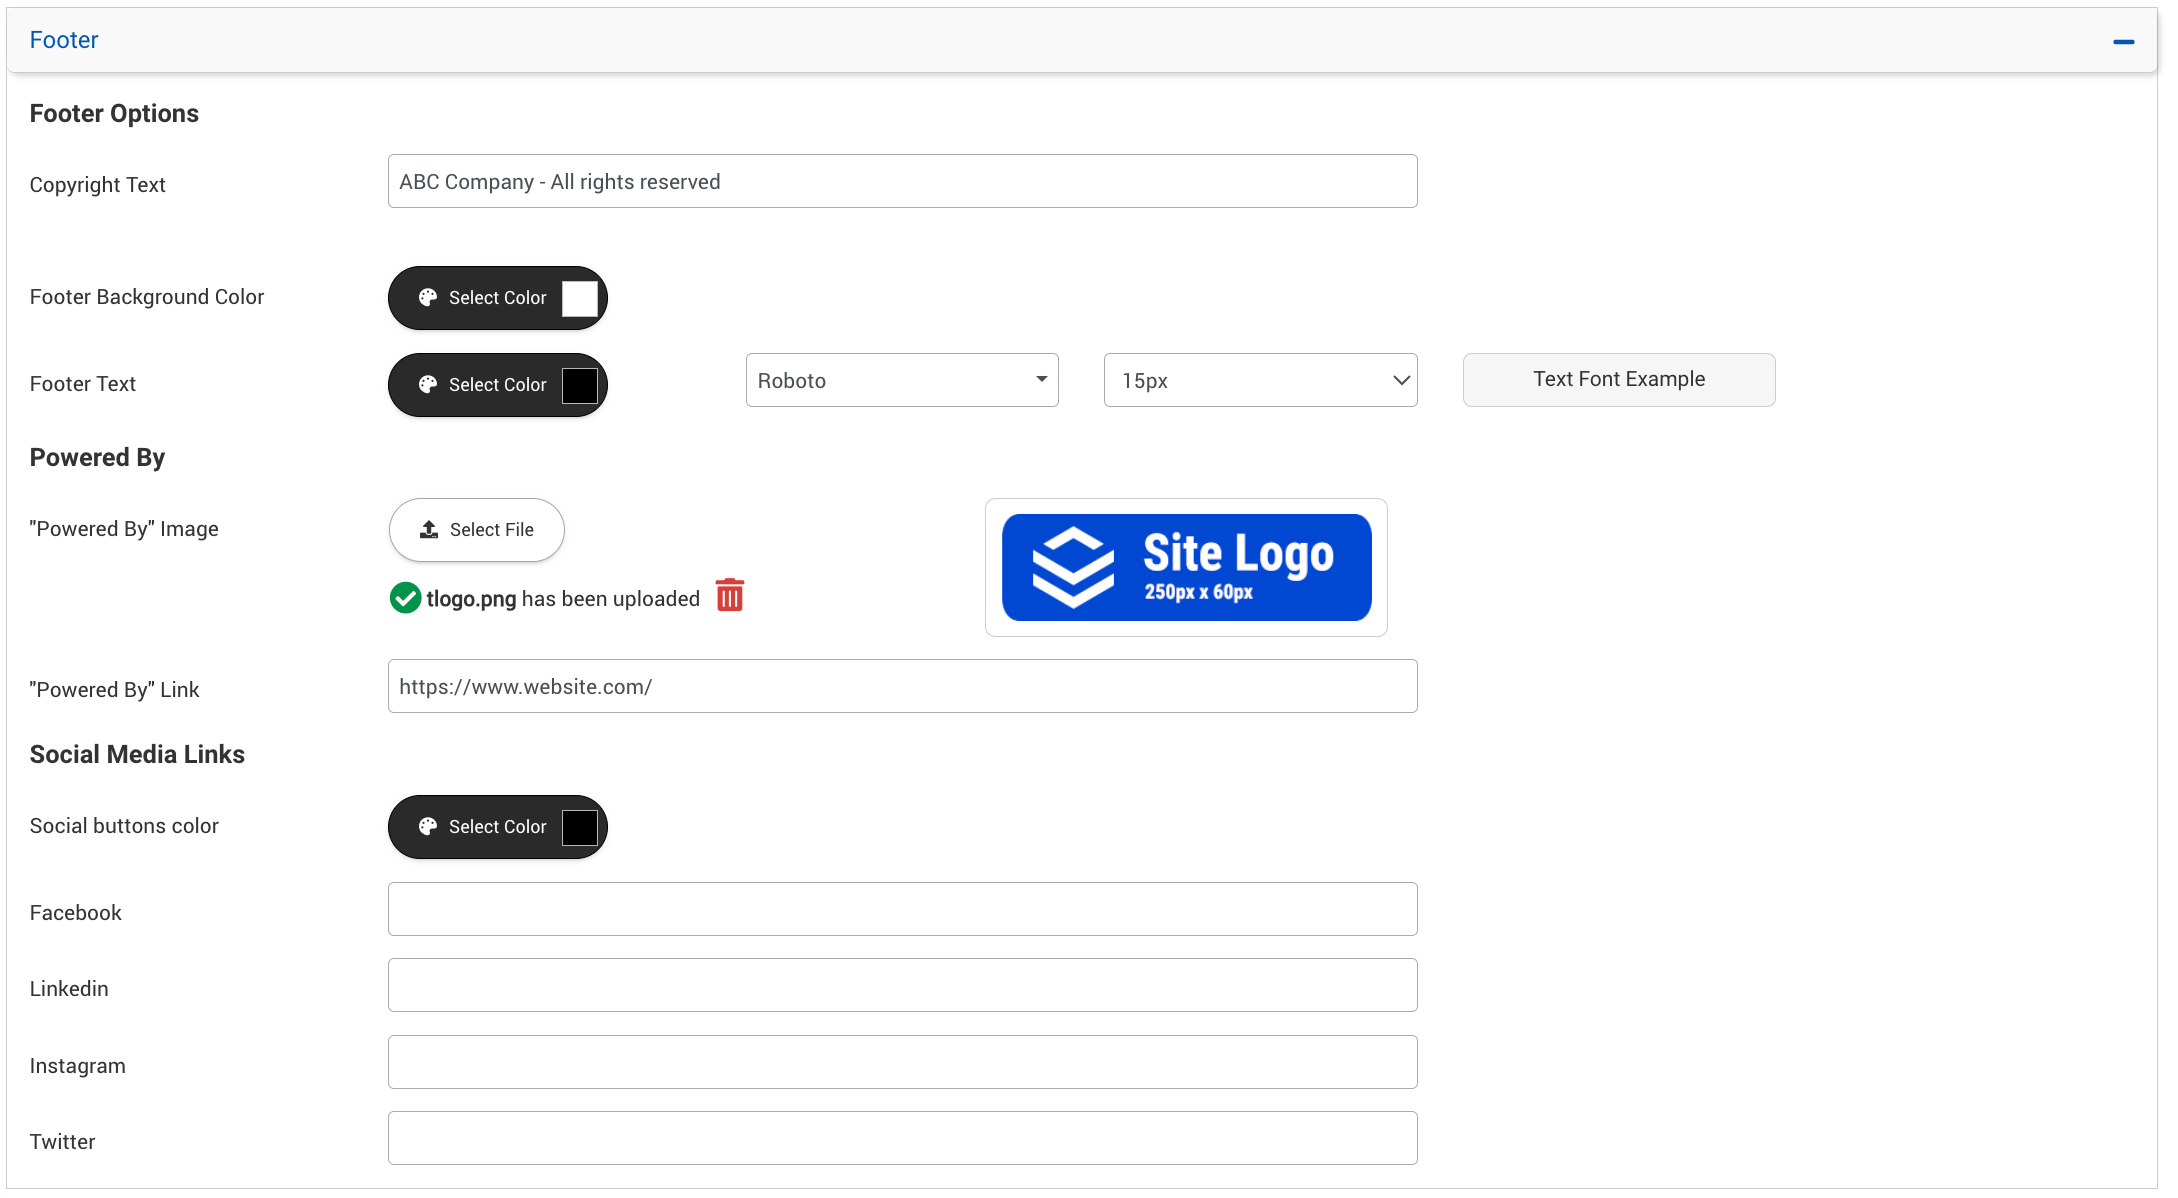Click the green upload success checkmark
The width and height of the screenshot is (2178, 1198).
405,598
